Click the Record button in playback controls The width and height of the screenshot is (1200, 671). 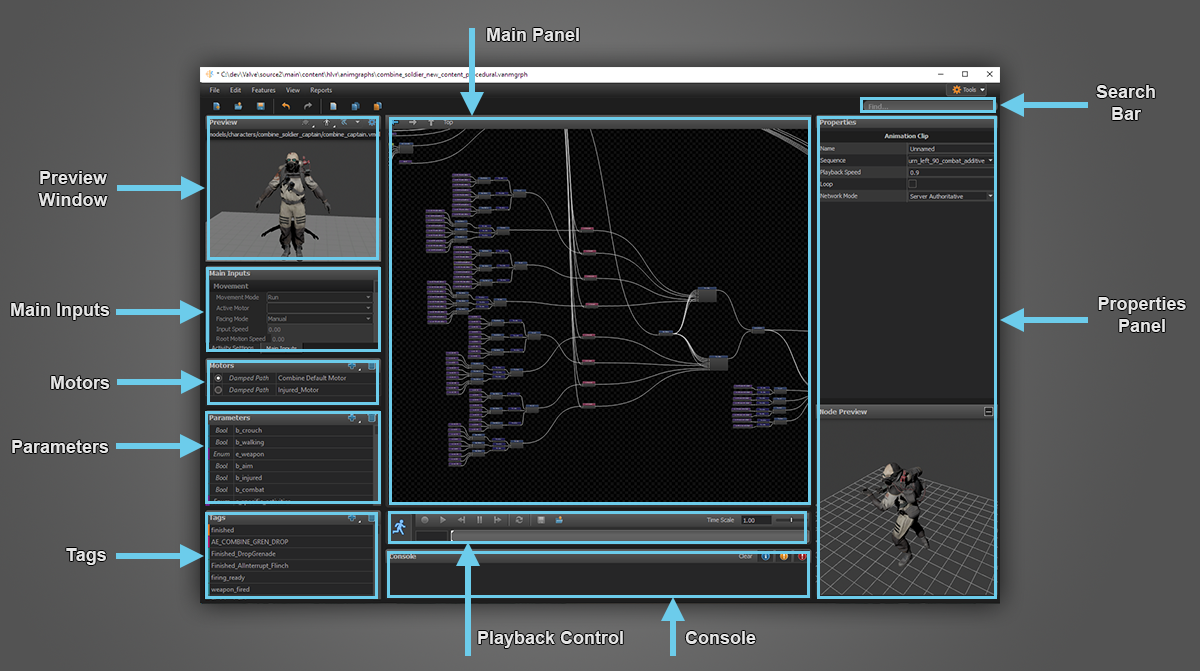pyautogui.click(x=425, y=520)
